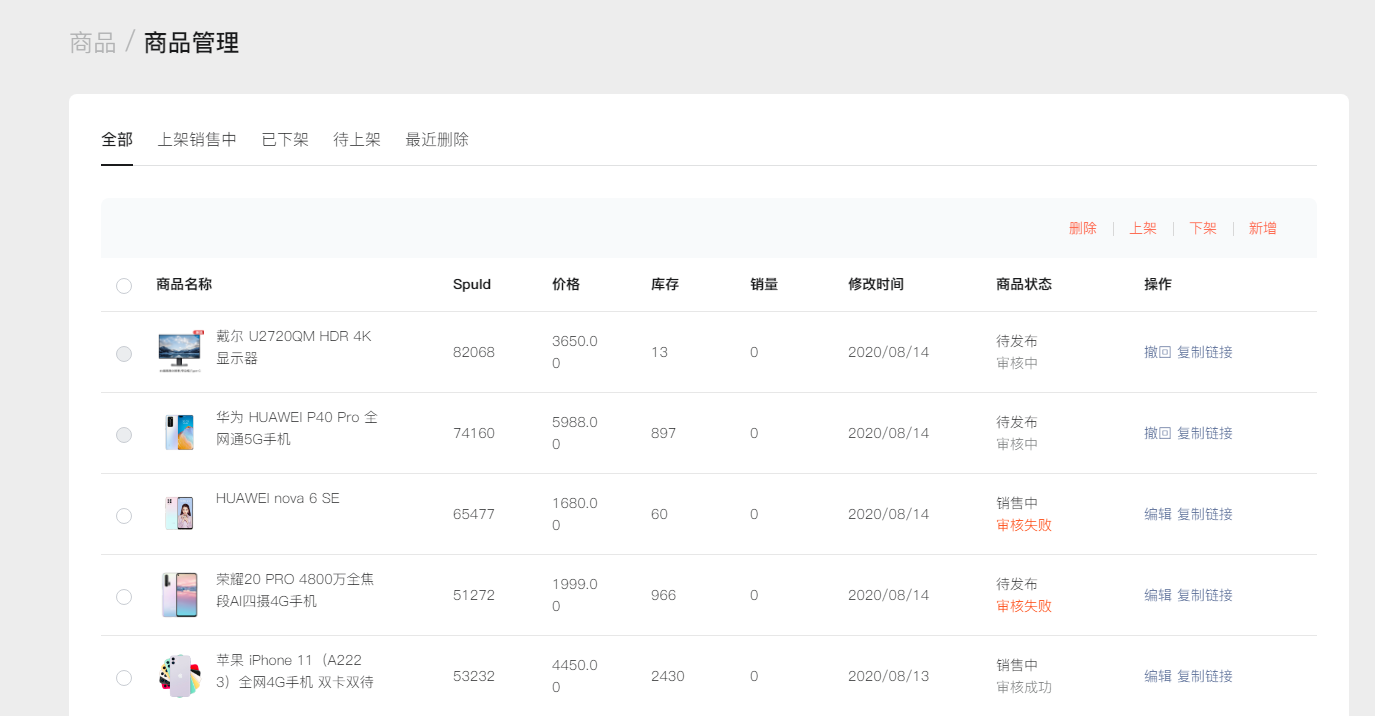
Task: Click product name 荣耀20 PRO 4800万全焦段
Action: pos(295,590)
